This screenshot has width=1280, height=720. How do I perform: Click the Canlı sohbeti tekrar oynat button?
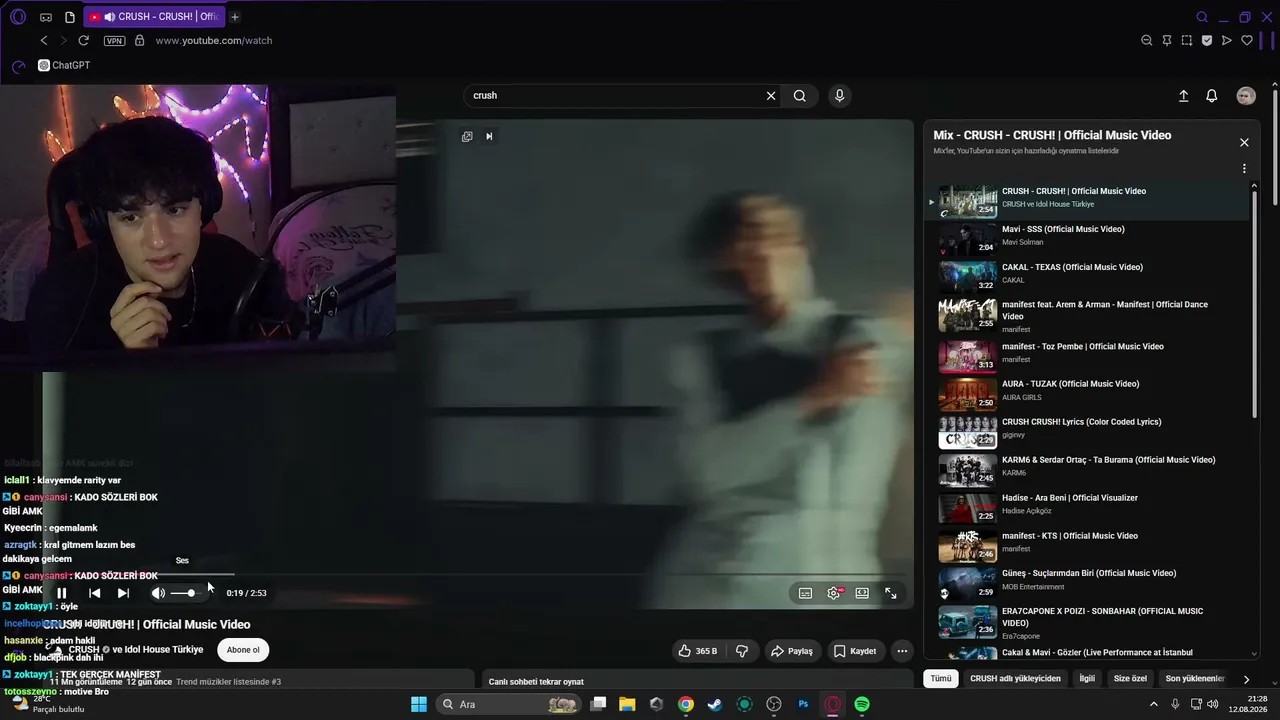pyautogui.click(x=536, y=682)
